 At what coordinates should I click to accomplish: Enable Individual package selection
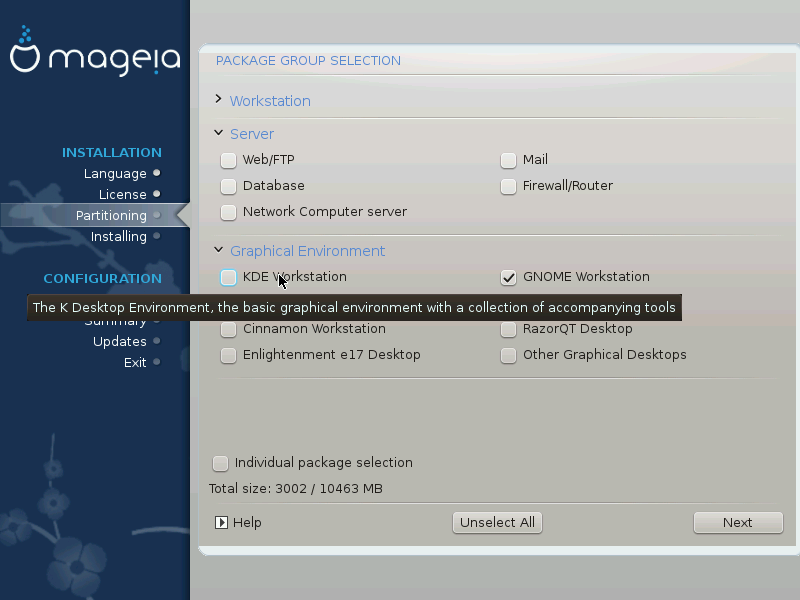(x=220, y=463)
